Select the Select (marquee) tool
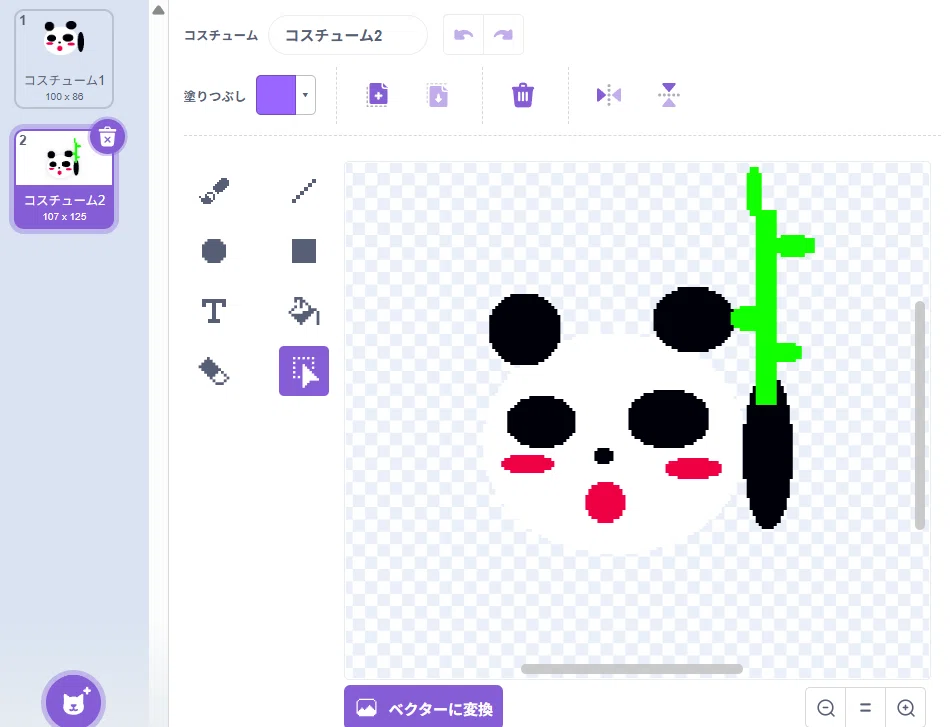The image size is (950, 727). click(304, 371)
